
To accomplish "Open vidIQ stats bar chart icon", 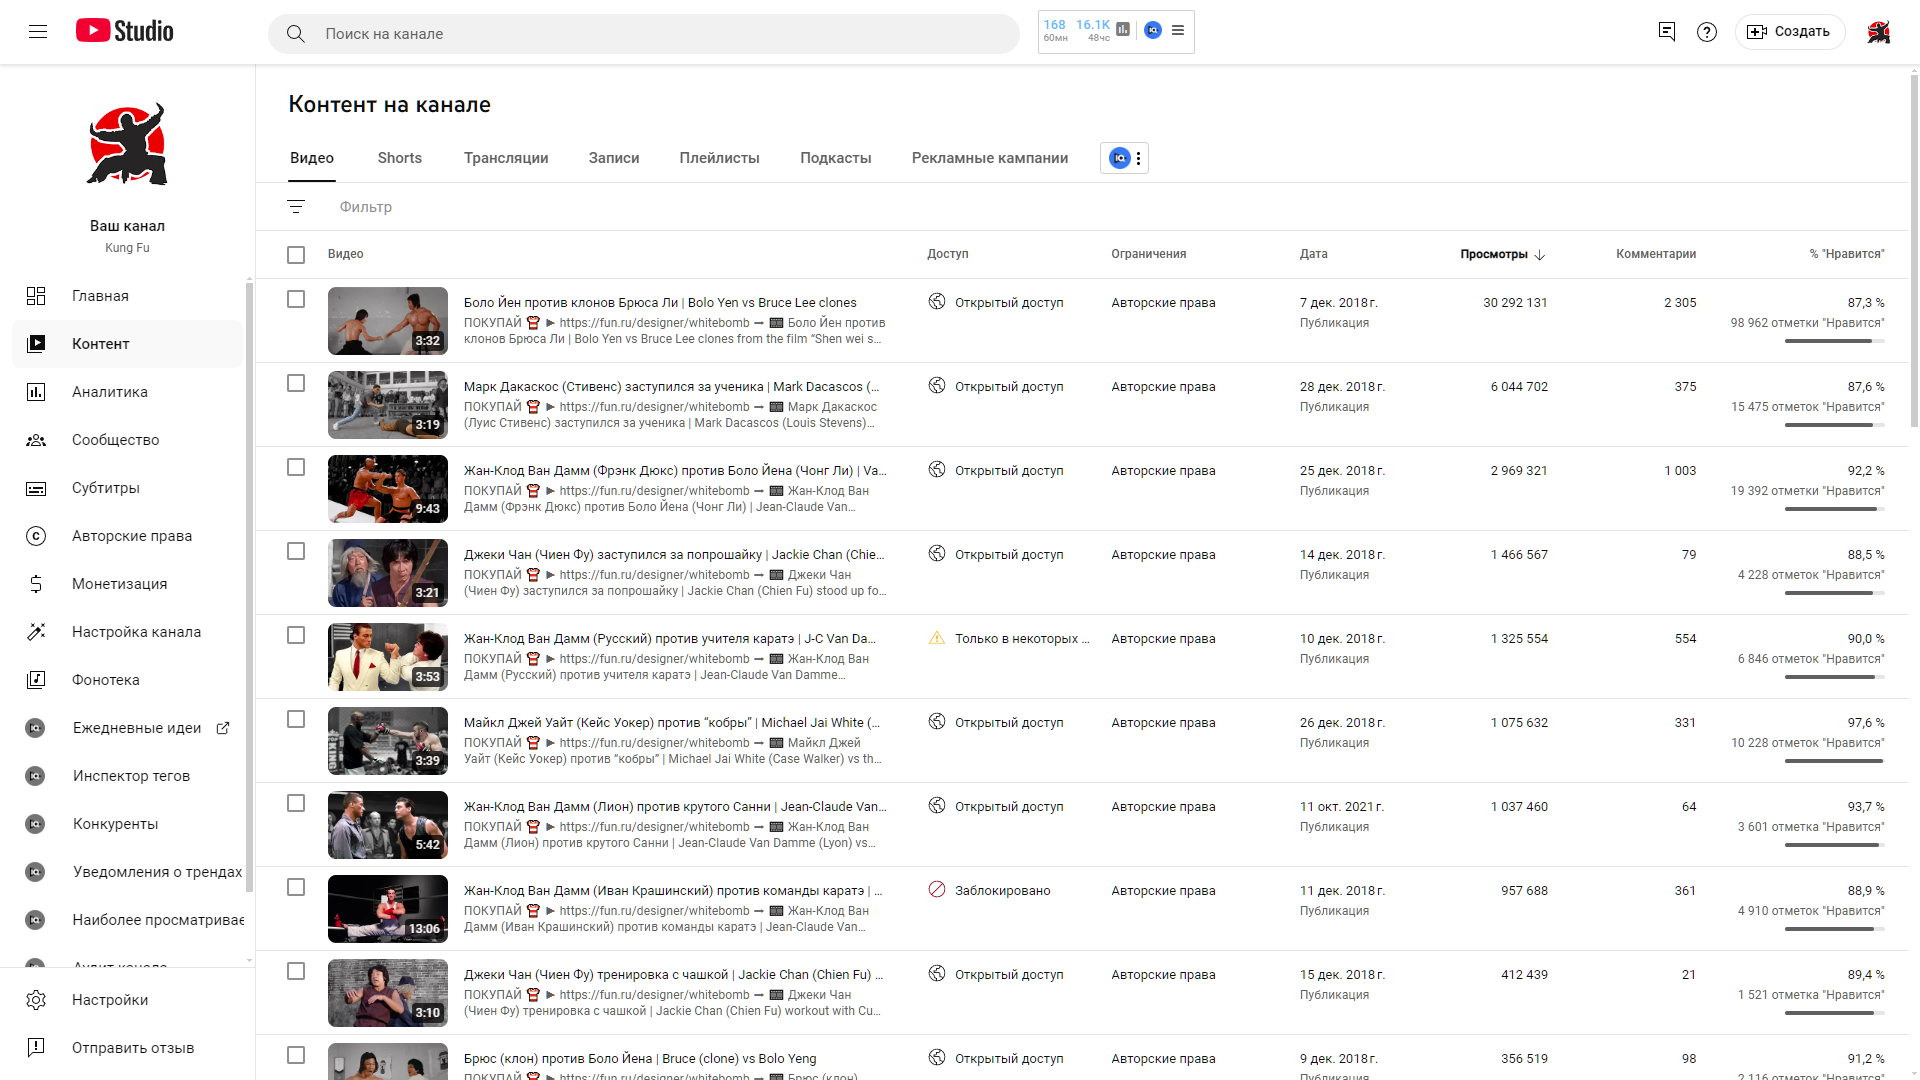I will (x=1124, y=29).
